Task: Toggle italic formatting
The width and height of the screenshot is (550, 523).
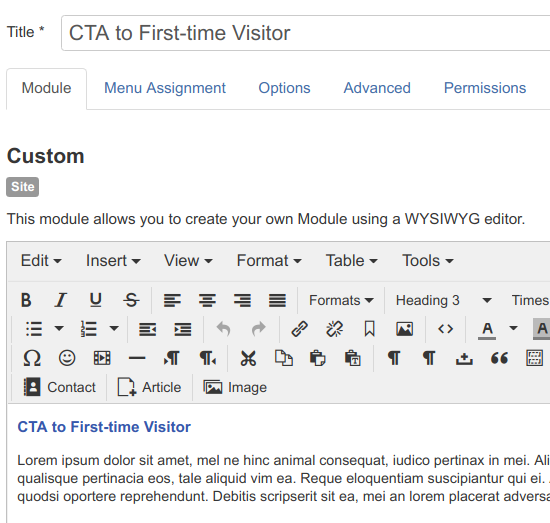Action: pos(61,300)
